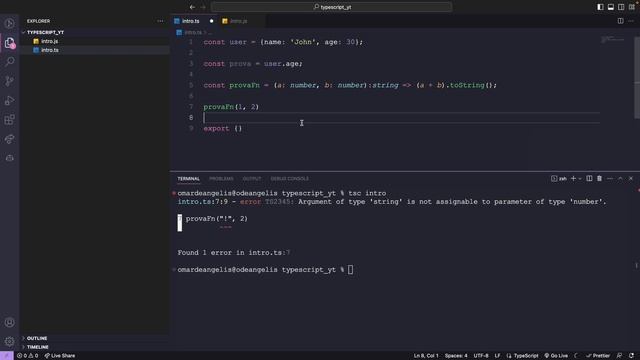
Task: Customize layout icon in title bar
Action: coord(632,7)
